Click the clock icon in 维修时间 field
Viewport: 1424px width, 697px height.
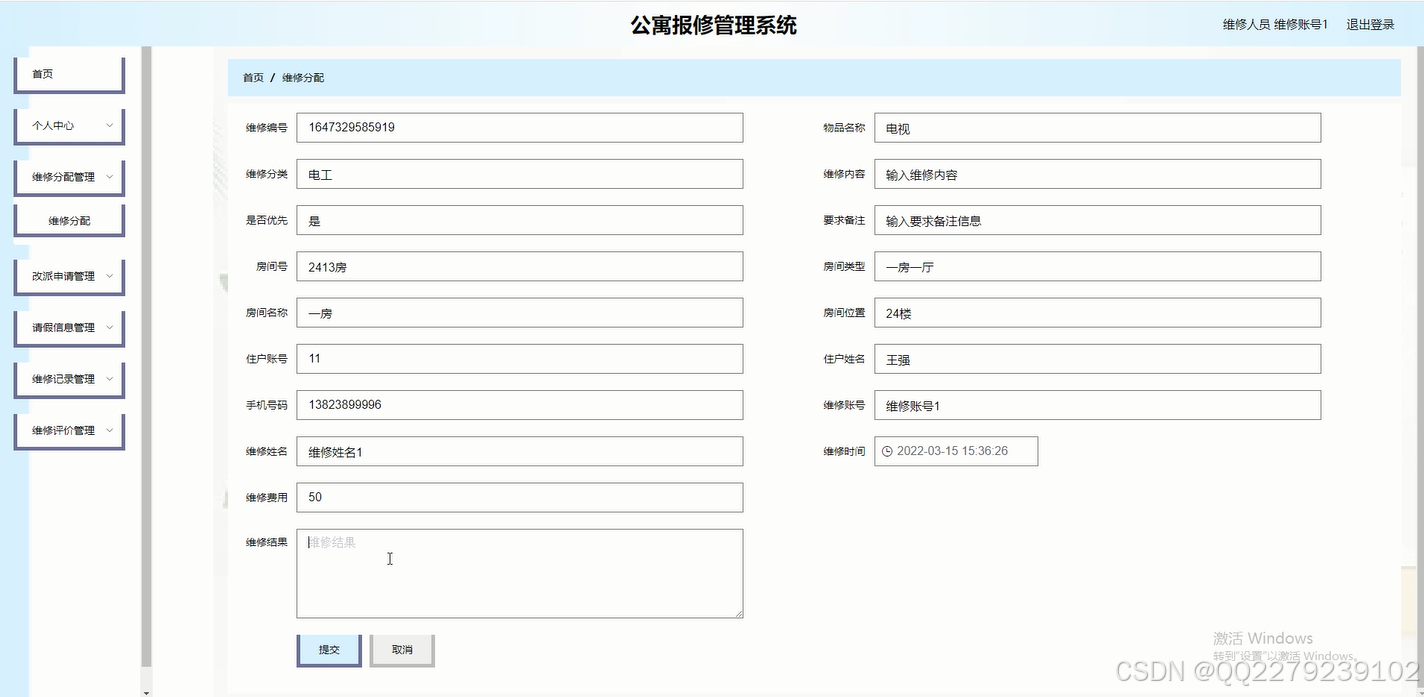tap(886, 451)
